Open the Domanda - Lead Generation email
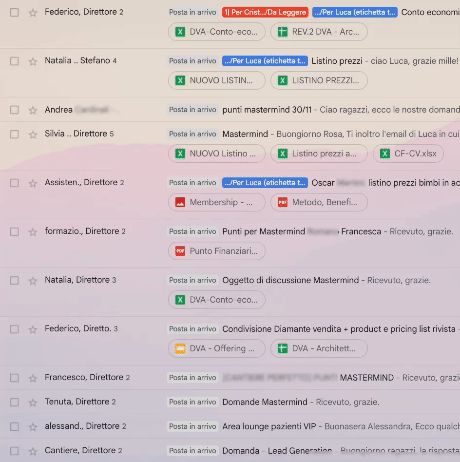 pos(277,451)
